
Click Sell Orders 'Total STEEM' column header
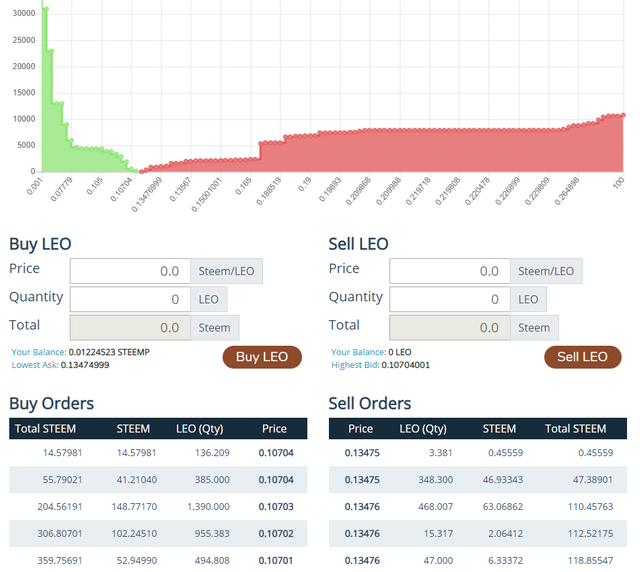point(576,429)
